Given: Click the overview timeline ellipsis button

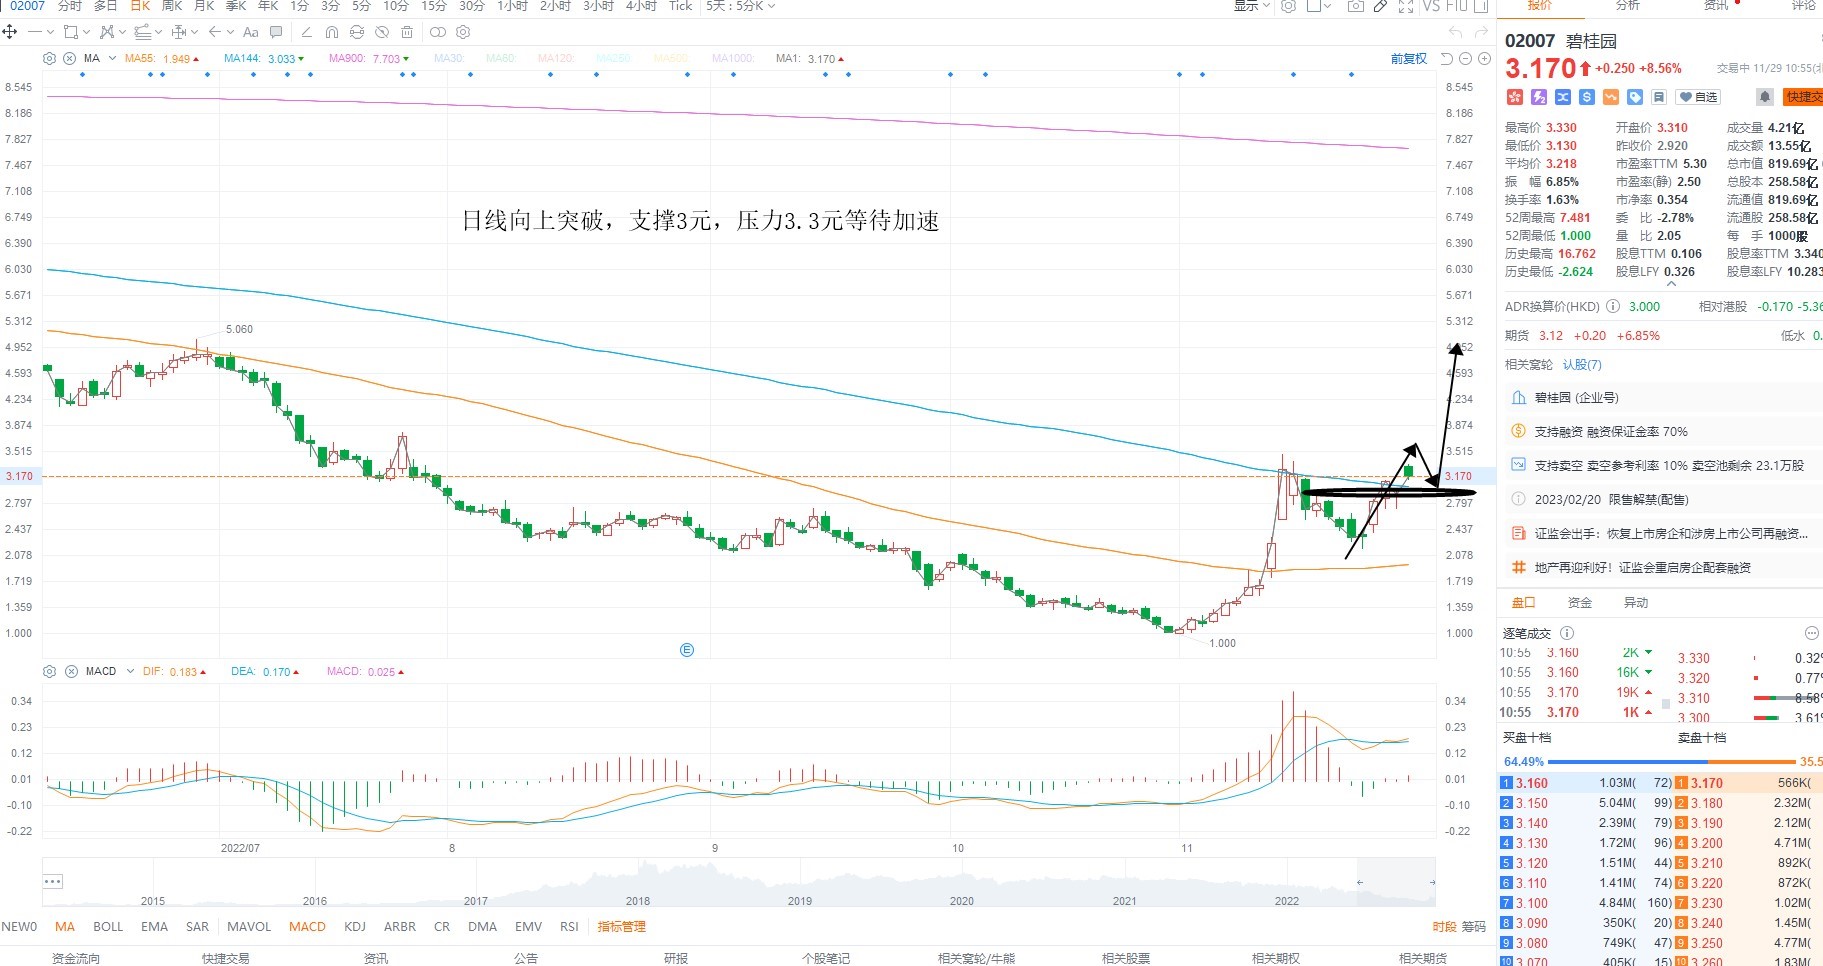Looking at the screenshot, I should [53, 881].
